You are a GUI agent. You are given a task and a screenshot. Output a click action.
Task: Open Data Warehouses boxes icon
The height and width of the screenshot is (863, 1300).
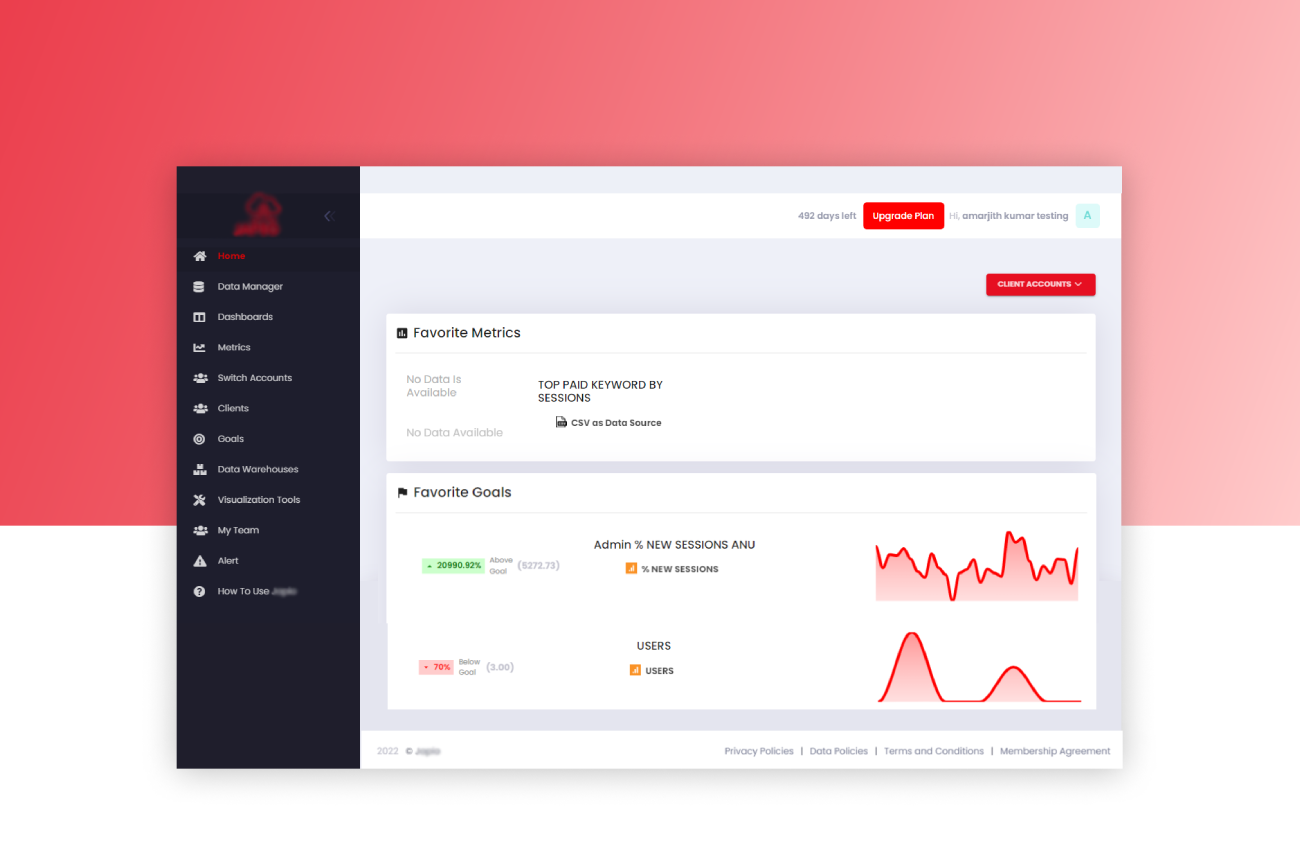pos(199,470)
